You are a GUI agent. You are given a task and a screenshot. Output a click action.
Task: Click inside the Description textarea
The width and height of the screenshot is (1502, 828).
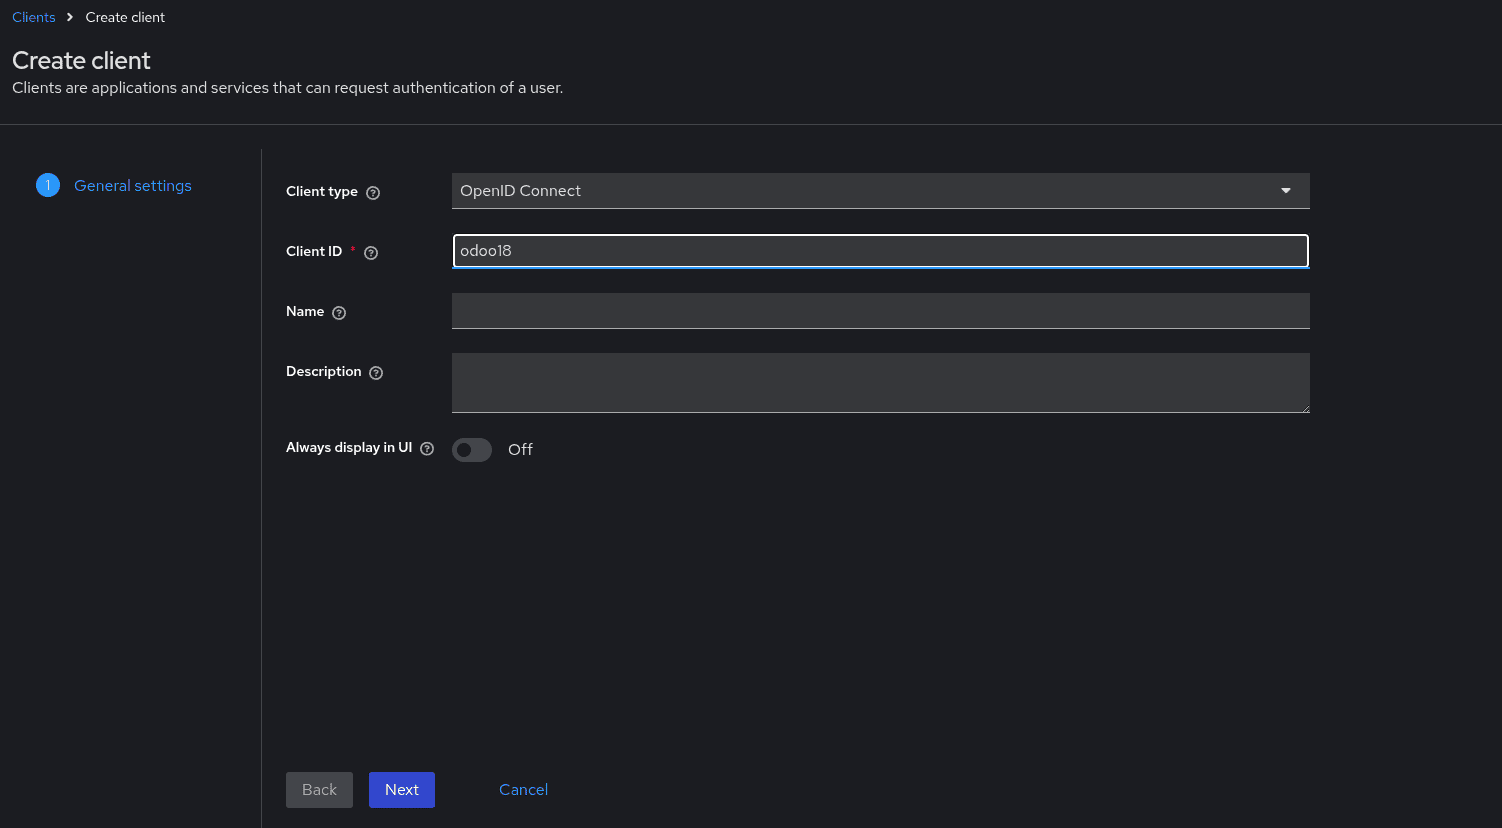880,382
